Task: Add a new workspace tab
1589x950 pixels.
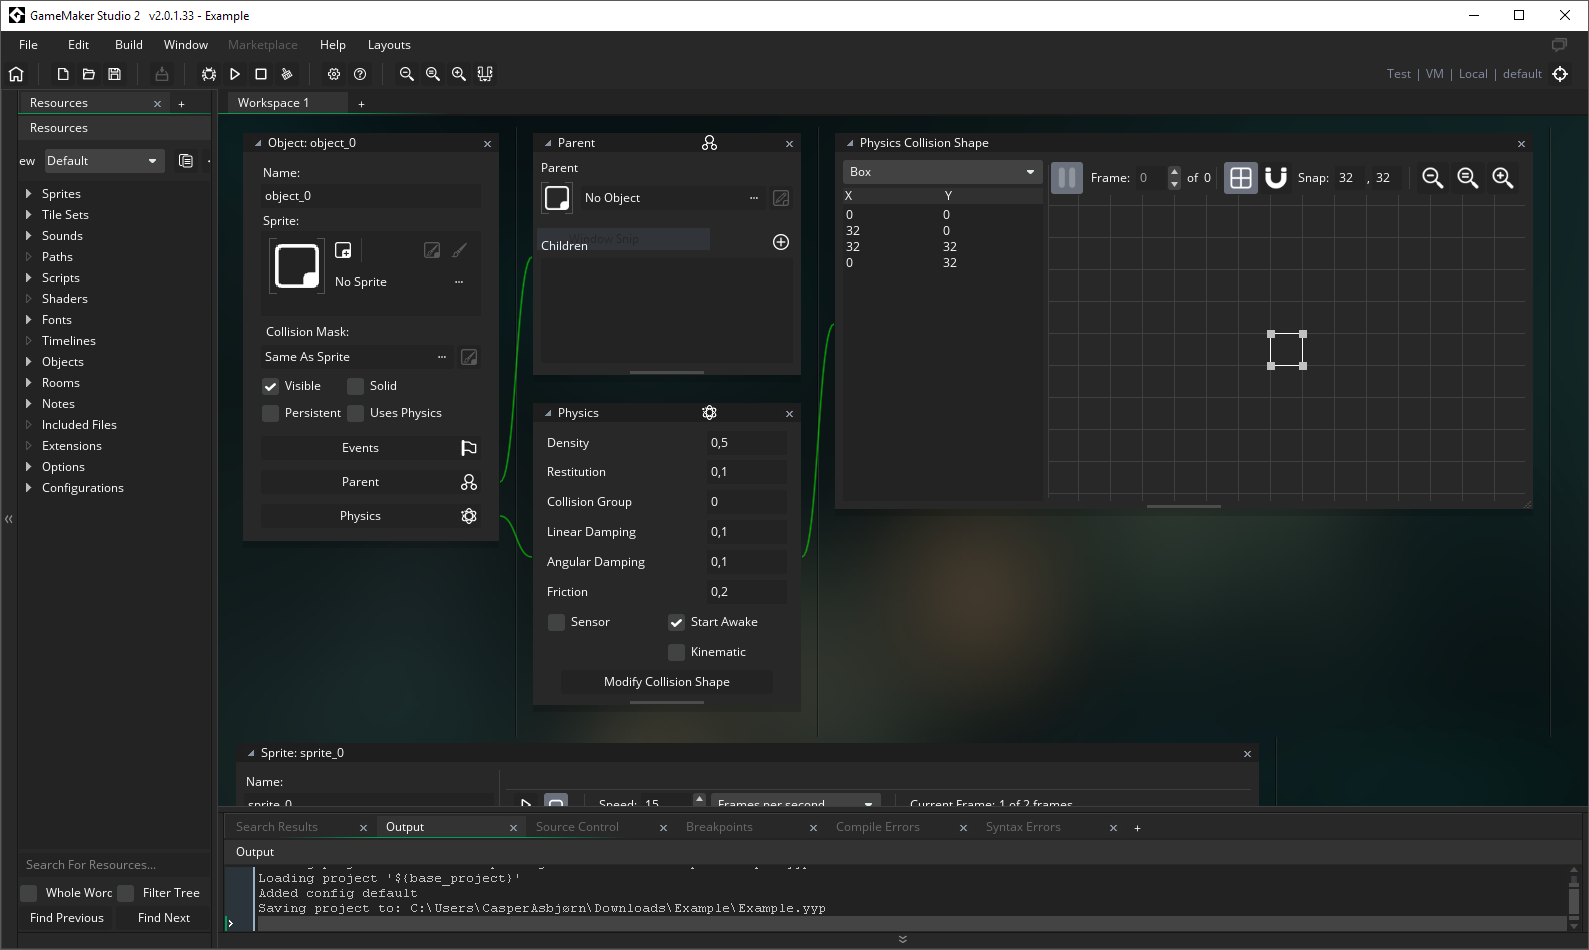Action: tap(361, 104)
